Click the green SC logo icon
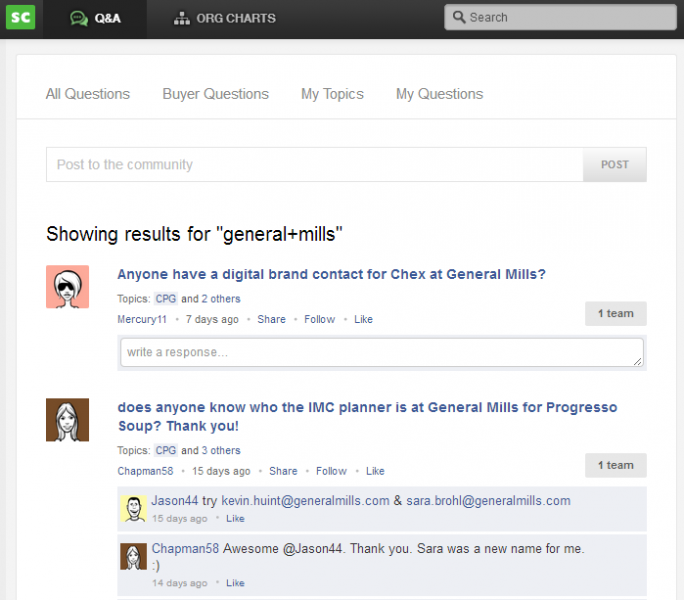 point(21,17)
